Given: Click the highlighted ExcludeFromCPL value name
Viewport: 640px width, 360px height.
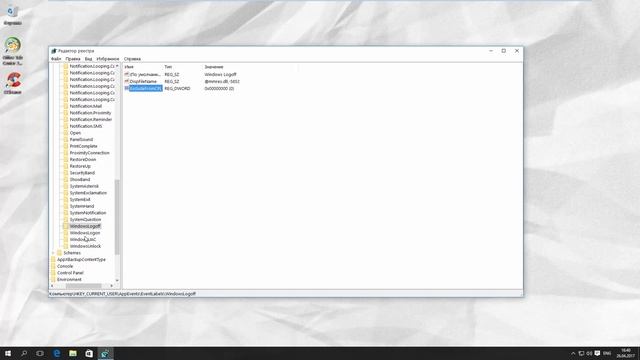Looking at the screenshot, I should click(x=146, y=88).
